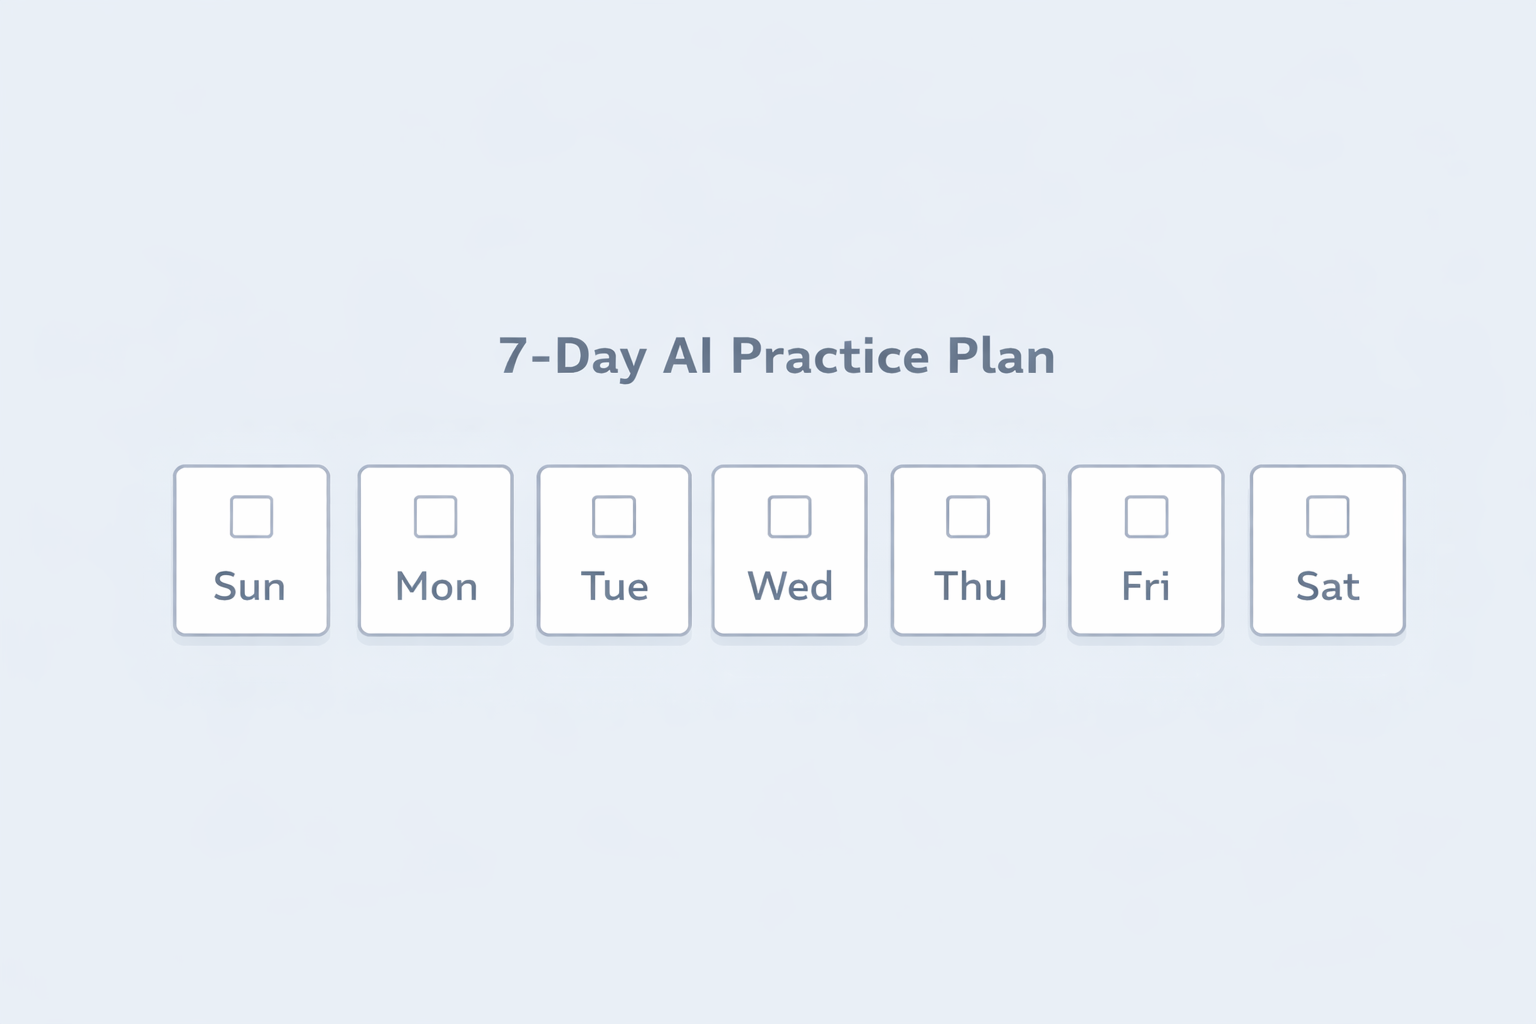Select the Sat day card

tap(1326, 549)
